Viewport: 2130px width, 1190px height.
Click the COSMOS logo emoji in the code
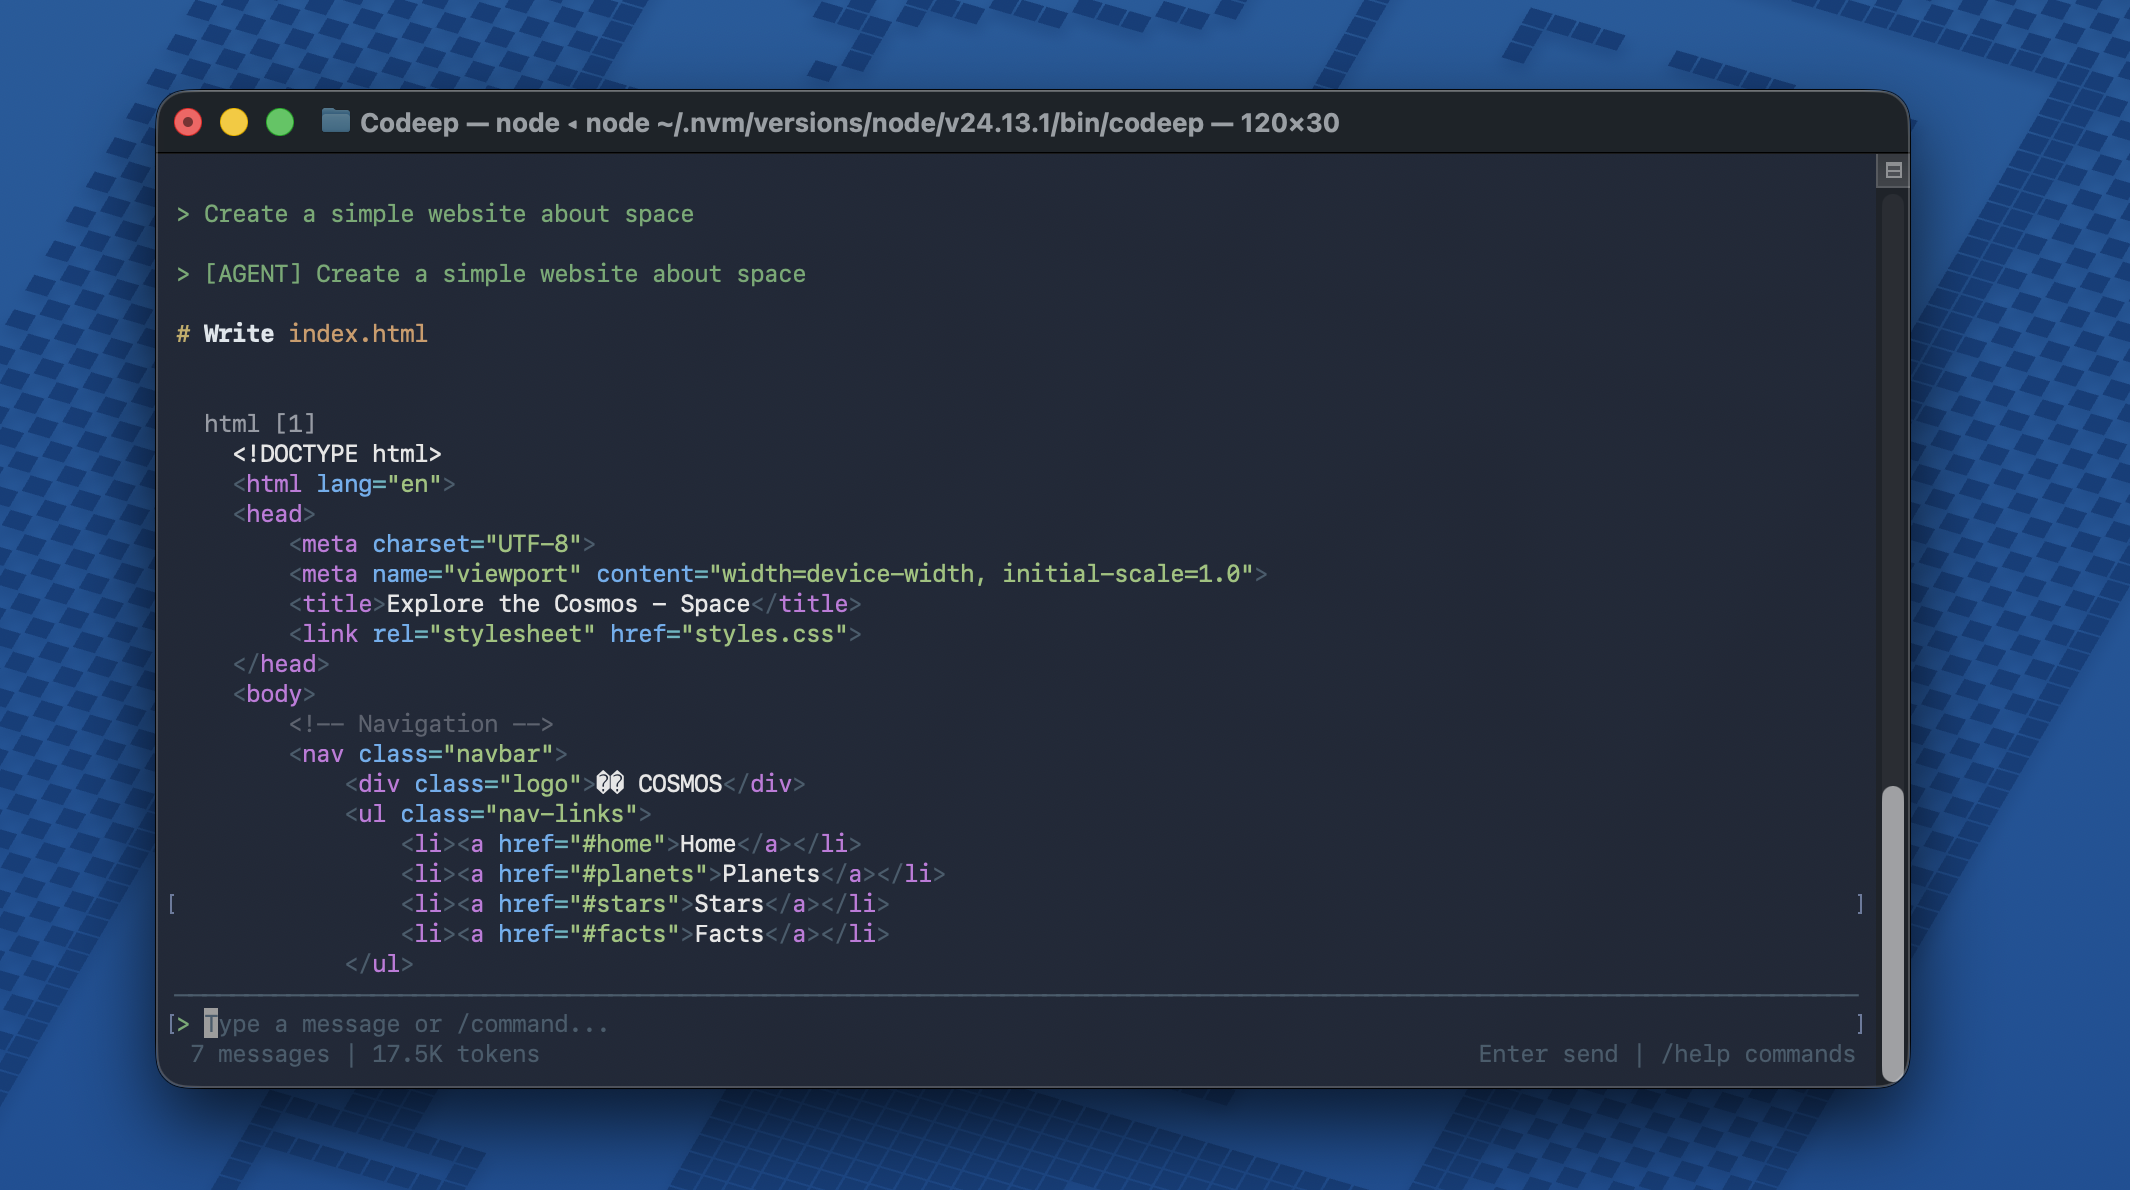pyautogui.click(x=611, y=784)
